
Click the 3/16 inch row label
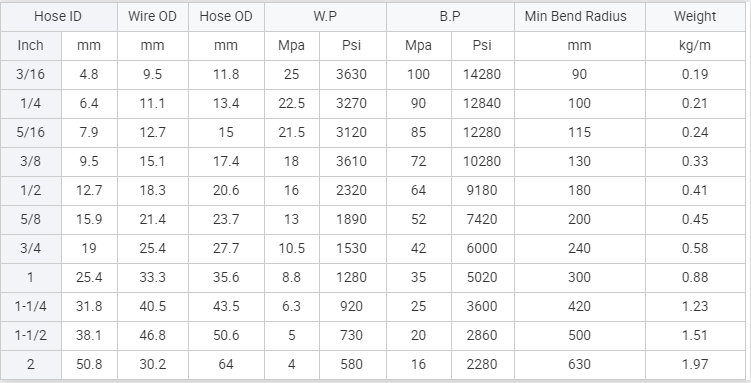(31, 75)
